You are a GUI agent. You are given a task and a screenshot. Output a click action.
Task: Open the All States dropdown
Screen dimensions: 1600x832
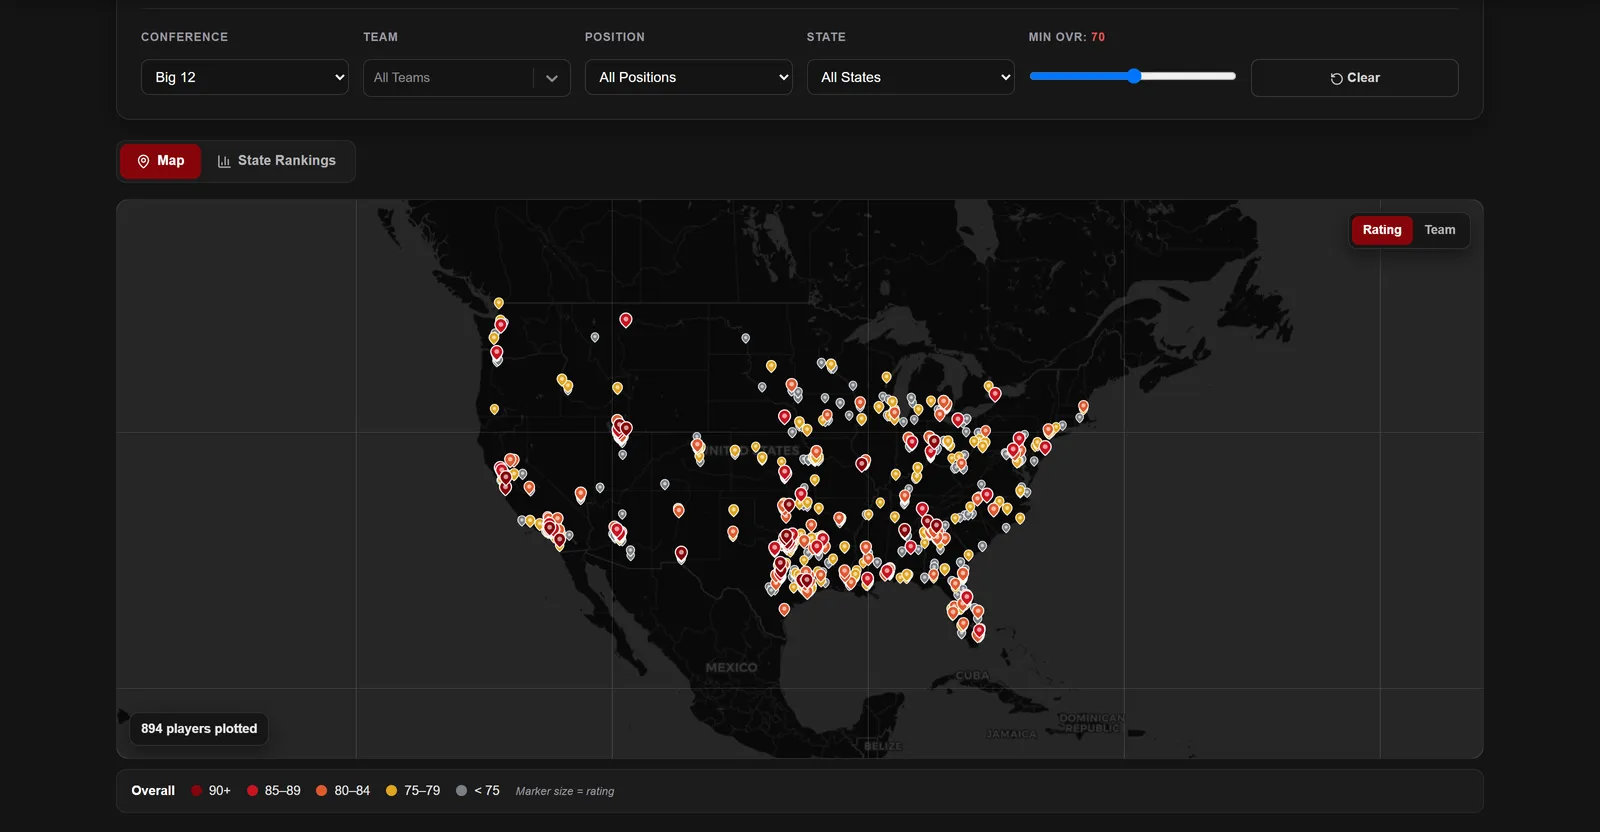(x=911, y=77)
